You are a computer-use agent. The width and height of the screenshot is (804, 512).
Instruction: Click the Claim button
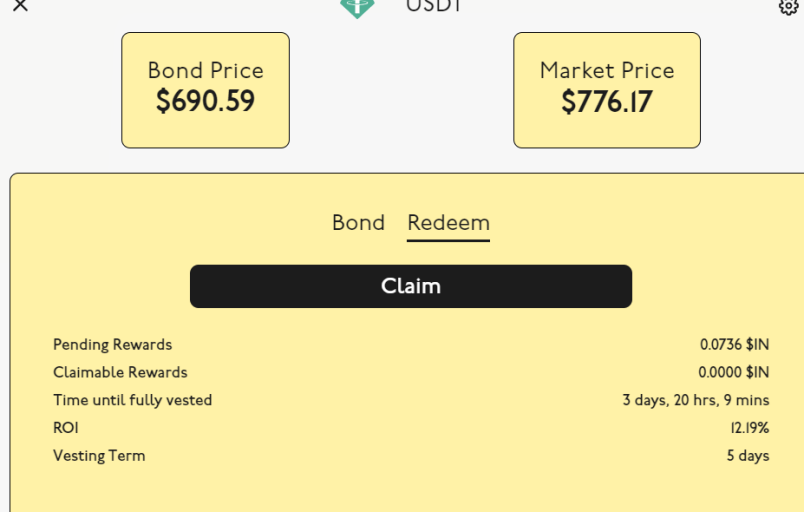411,286
